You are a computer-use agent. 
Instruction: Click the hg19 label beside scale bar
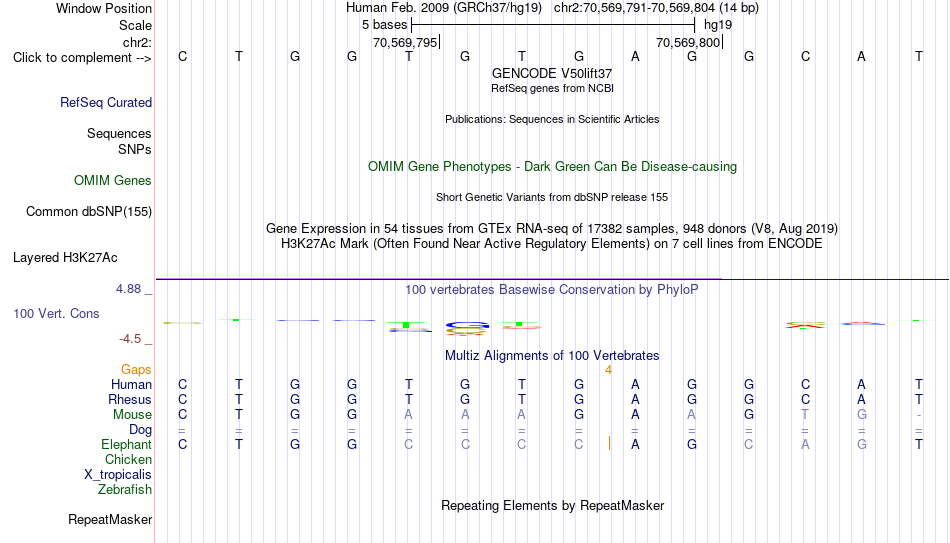(x=718, y=25)
